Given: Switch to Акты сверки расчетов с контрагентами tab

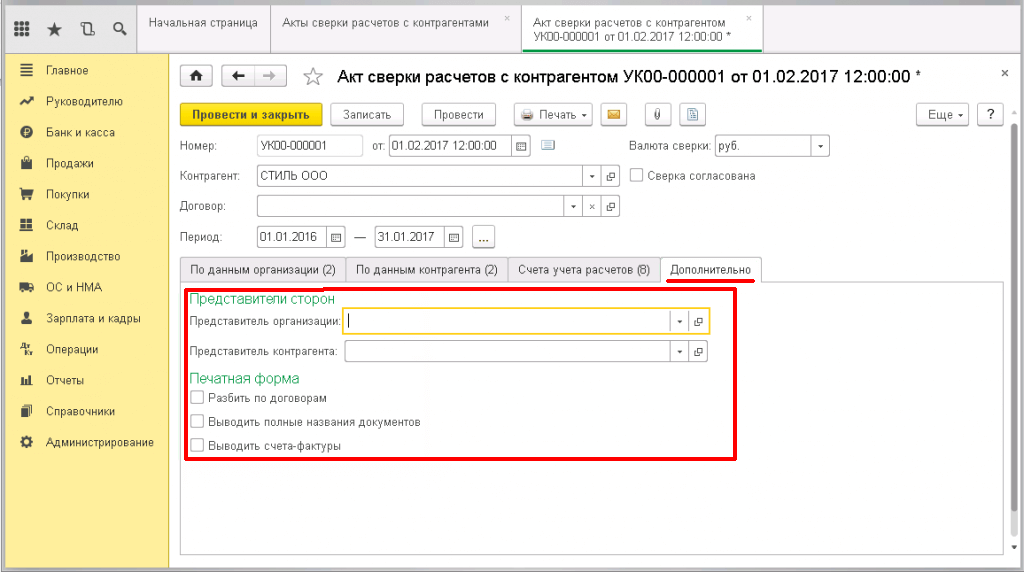Looking at the screenshot, I should click(x=385, y=23).
